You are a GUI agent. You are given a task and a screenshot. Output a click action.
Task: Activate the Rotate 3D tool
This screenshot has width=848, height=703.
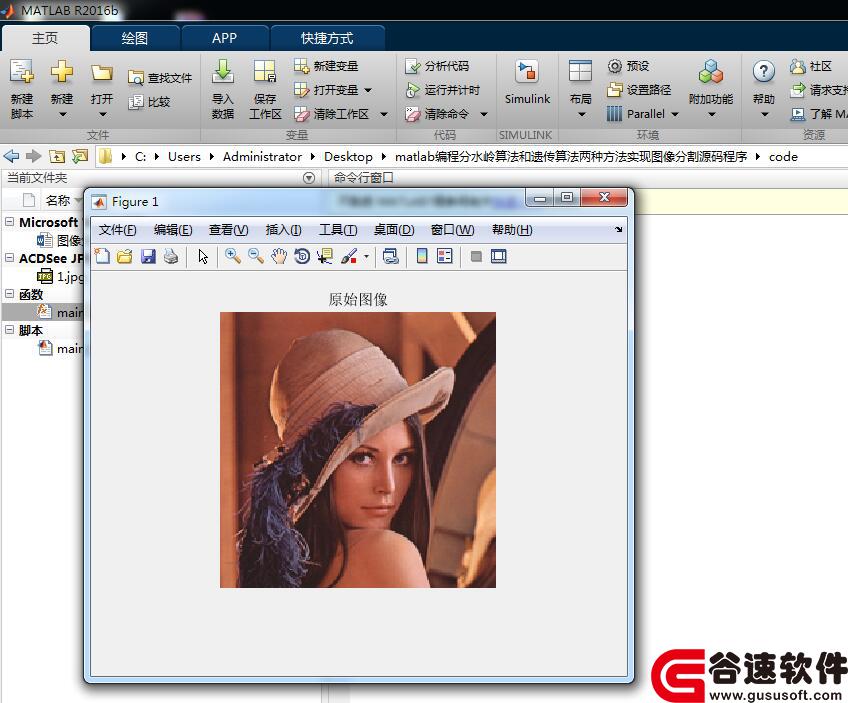pyautogui.click(x=302, y=256)
